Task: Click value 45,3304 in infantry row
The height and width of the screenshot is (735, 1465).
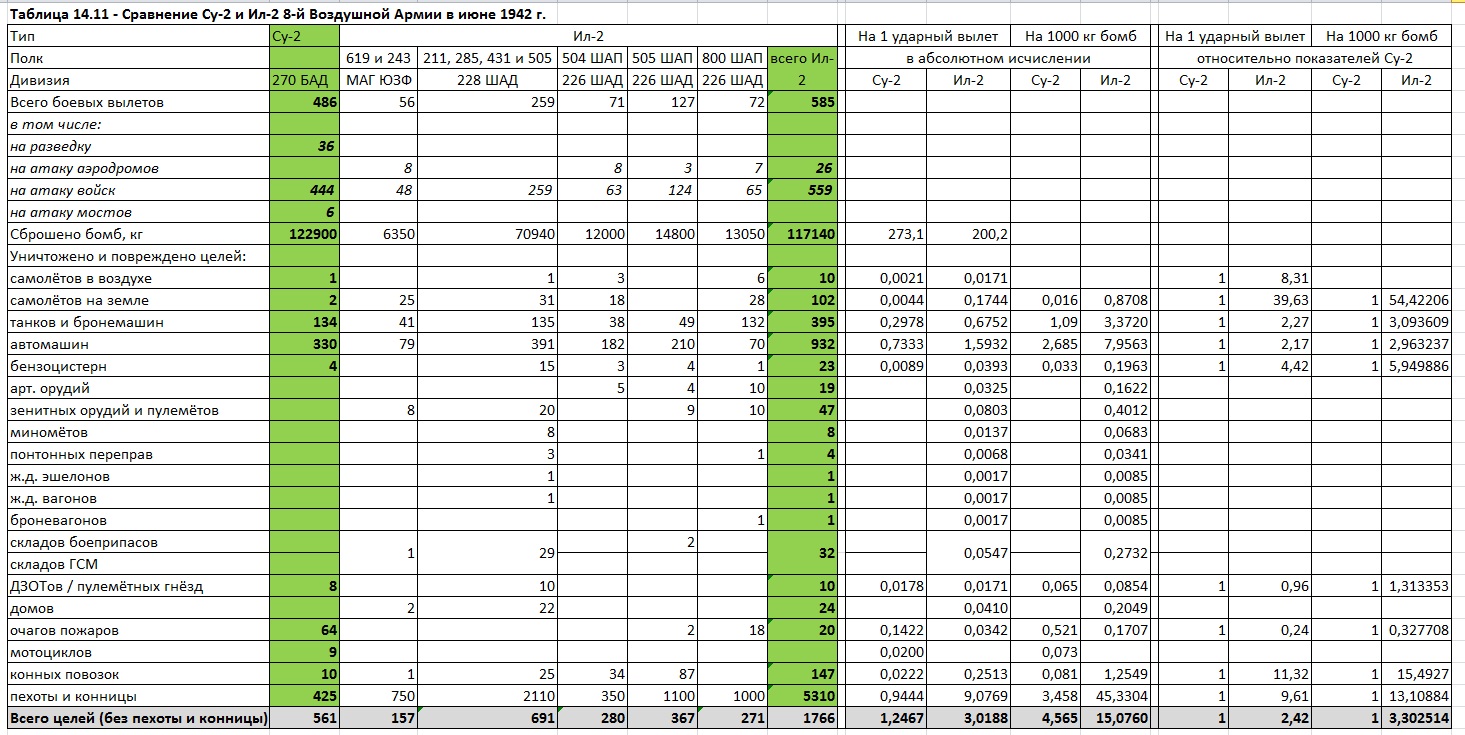Action: pos(1115,696)
